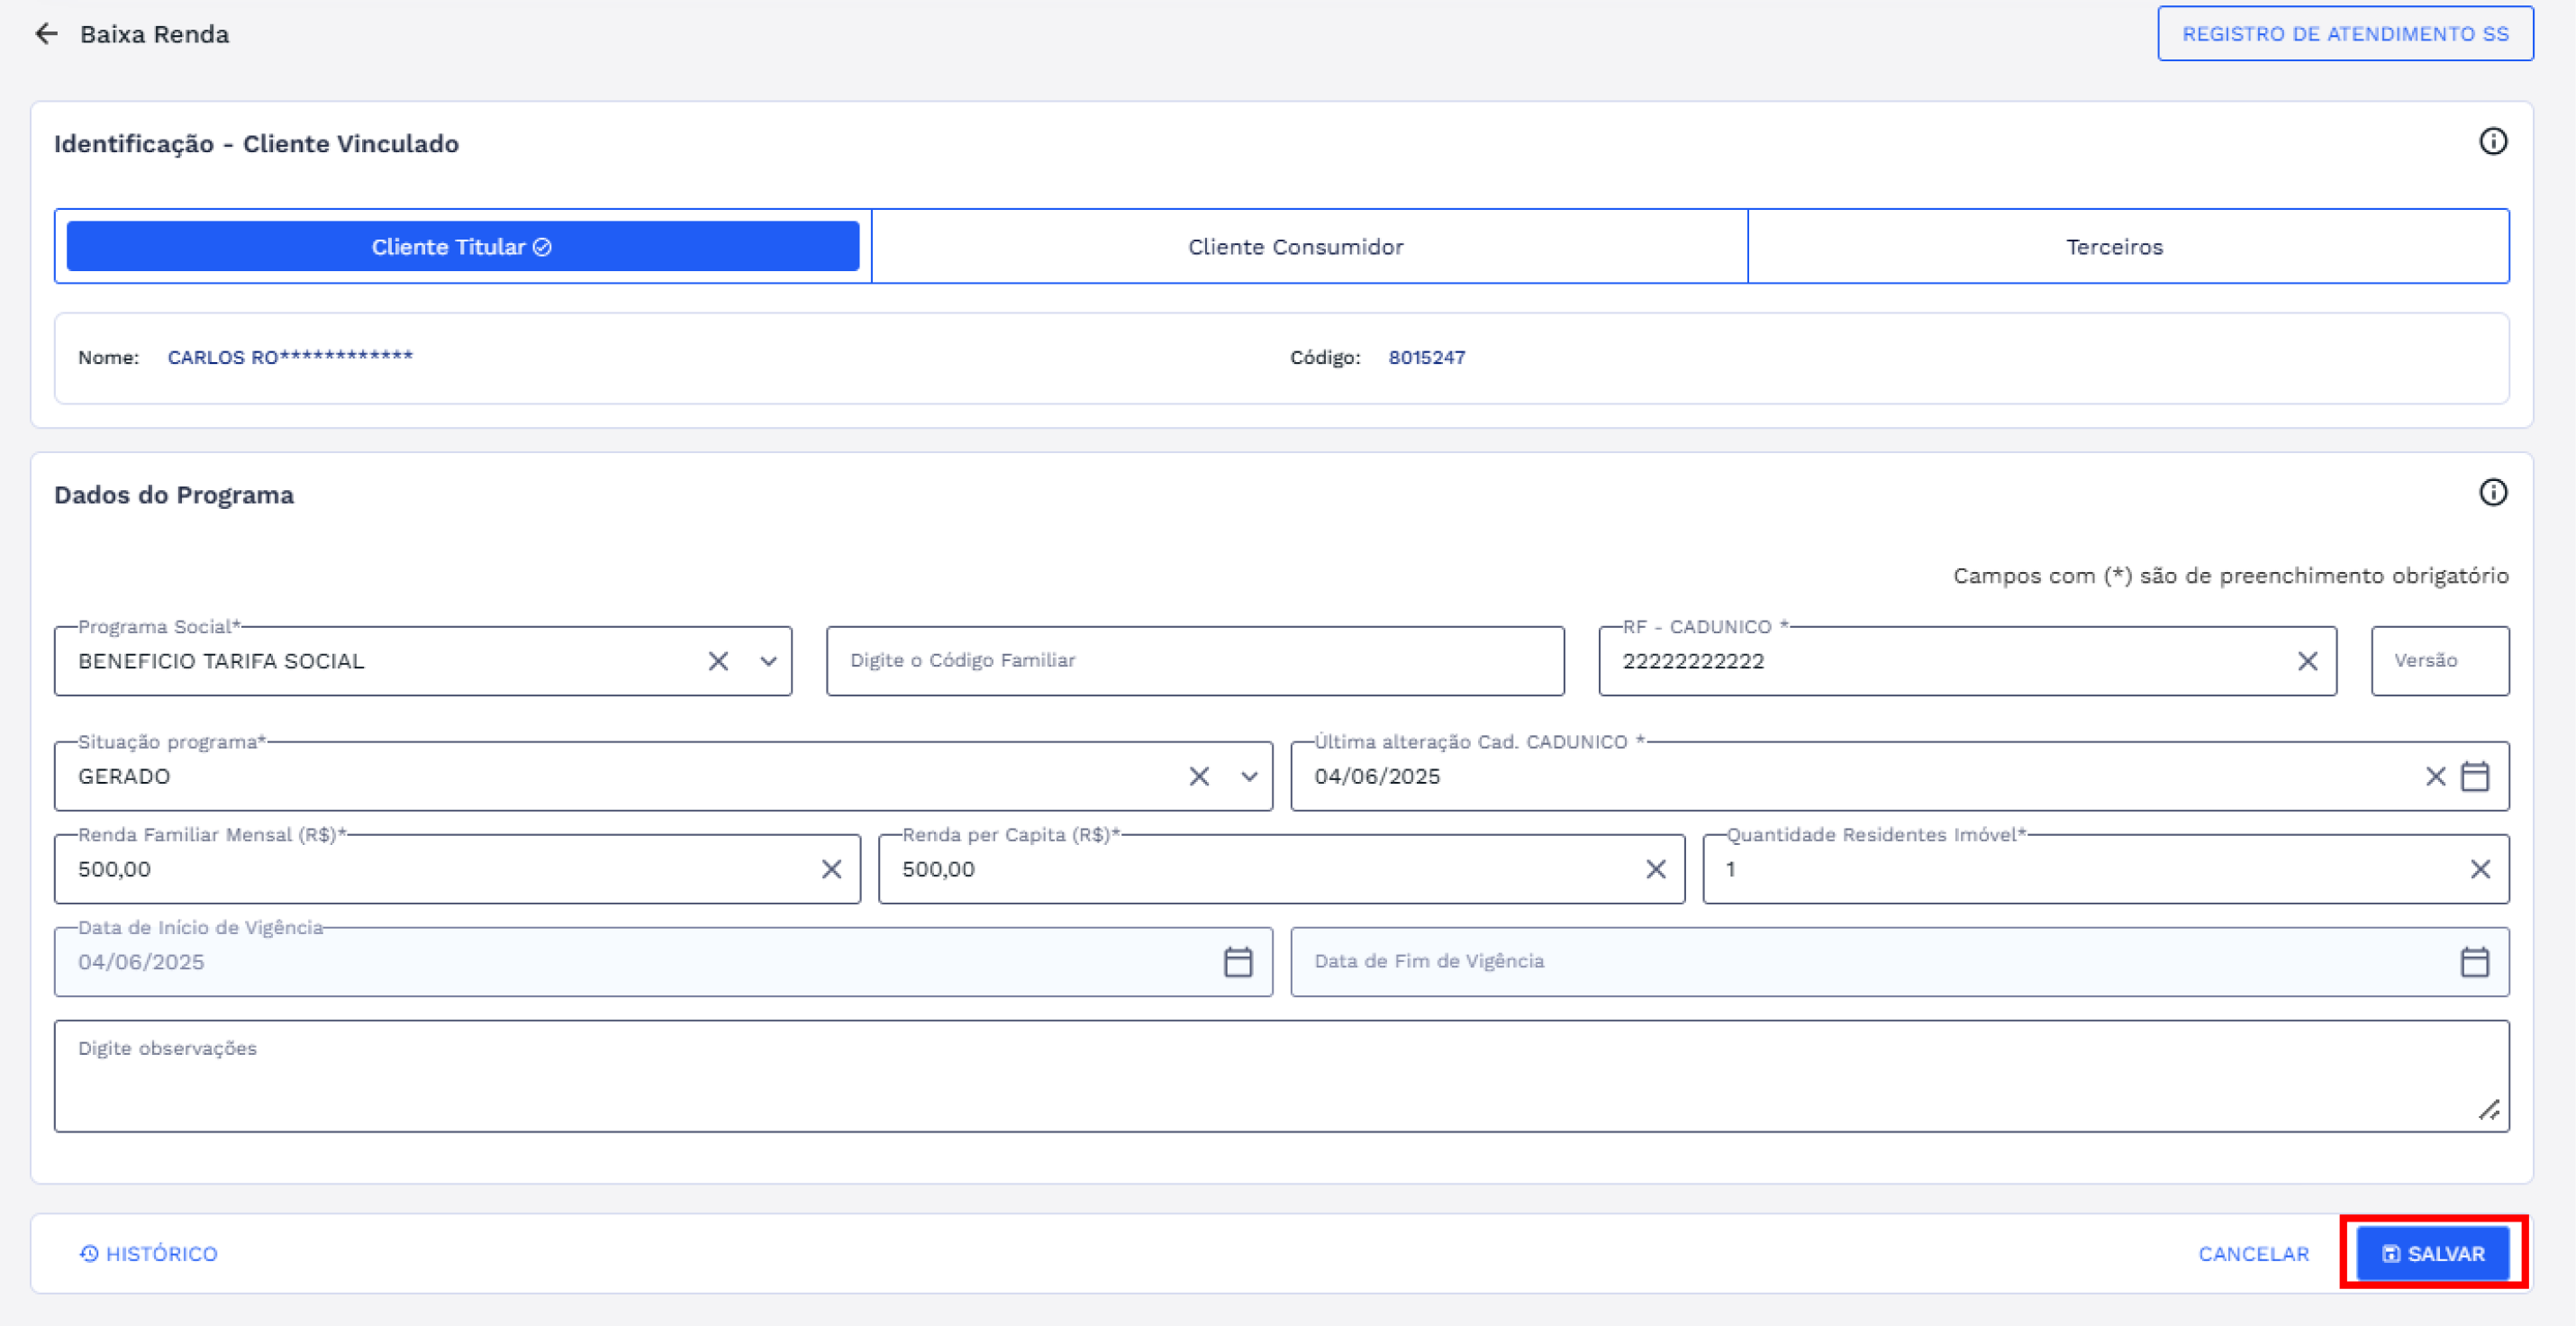The width and height of the screenshot is (2576, 1326).
Task: Open calendar for Última alteração Cad. CADUNICO
Action: tap(2474, 776)
